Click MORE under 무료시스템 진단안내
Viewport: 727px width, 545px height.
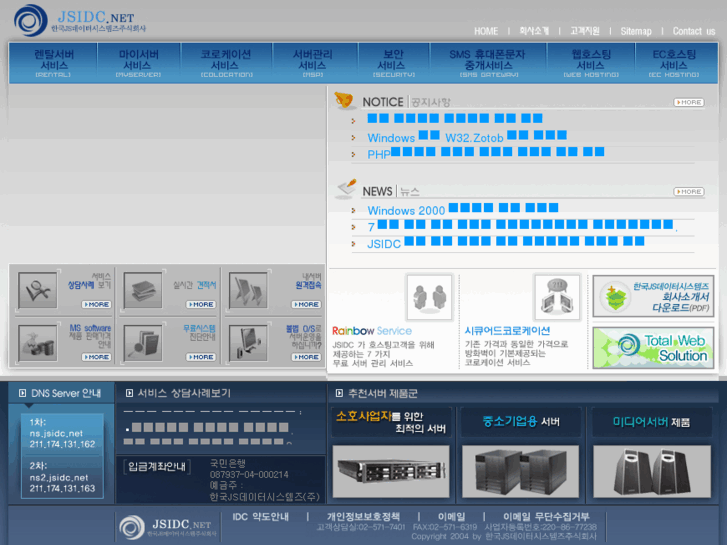click(x=201, y=357)
